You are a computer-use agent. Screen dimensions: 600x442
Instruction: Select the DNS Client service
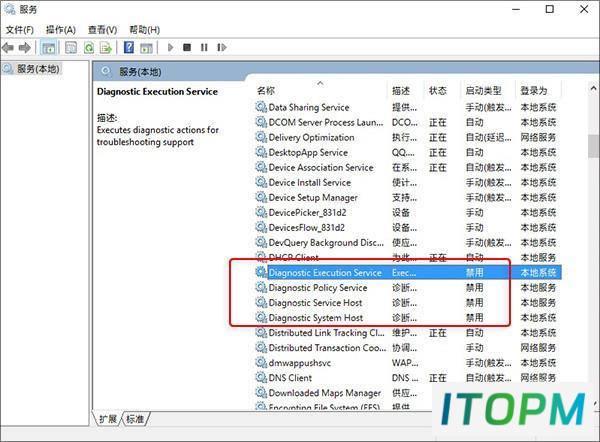coord(407,378)
